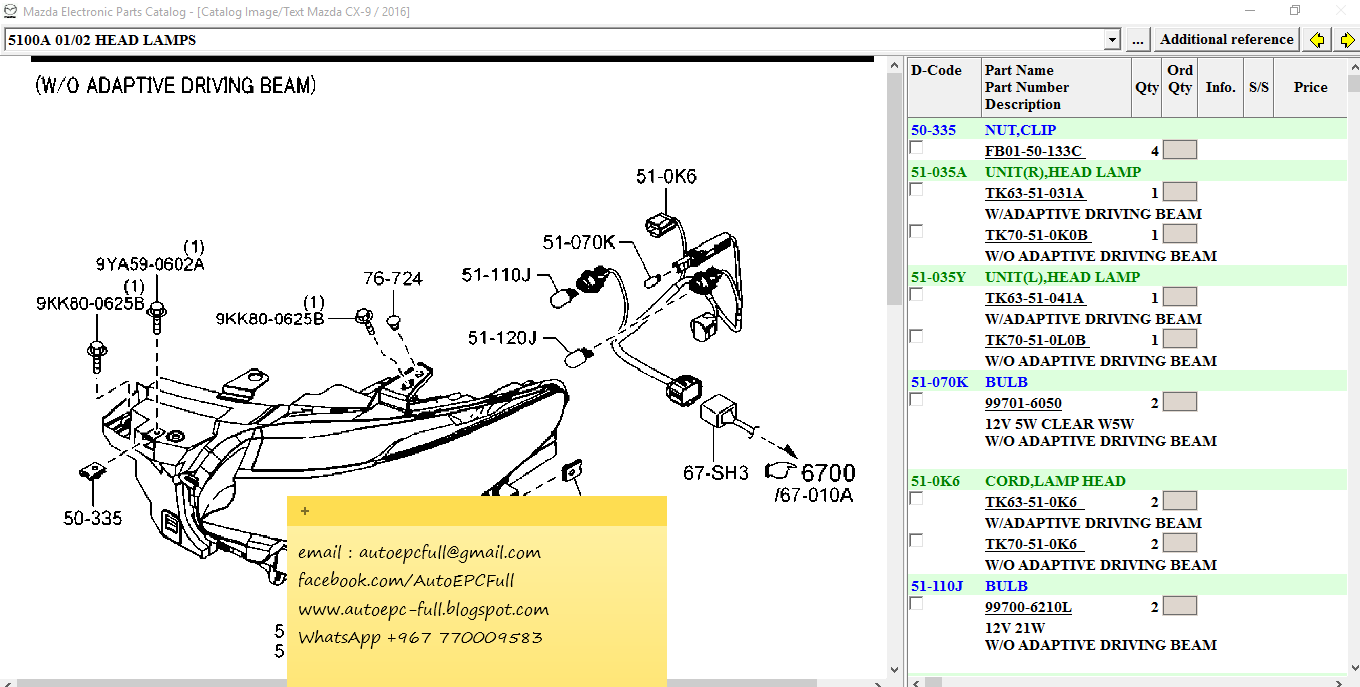The image size is (1360, 687).
Task: Open part number link TK70-51-0K6
Action: [x=1035, y=544]
